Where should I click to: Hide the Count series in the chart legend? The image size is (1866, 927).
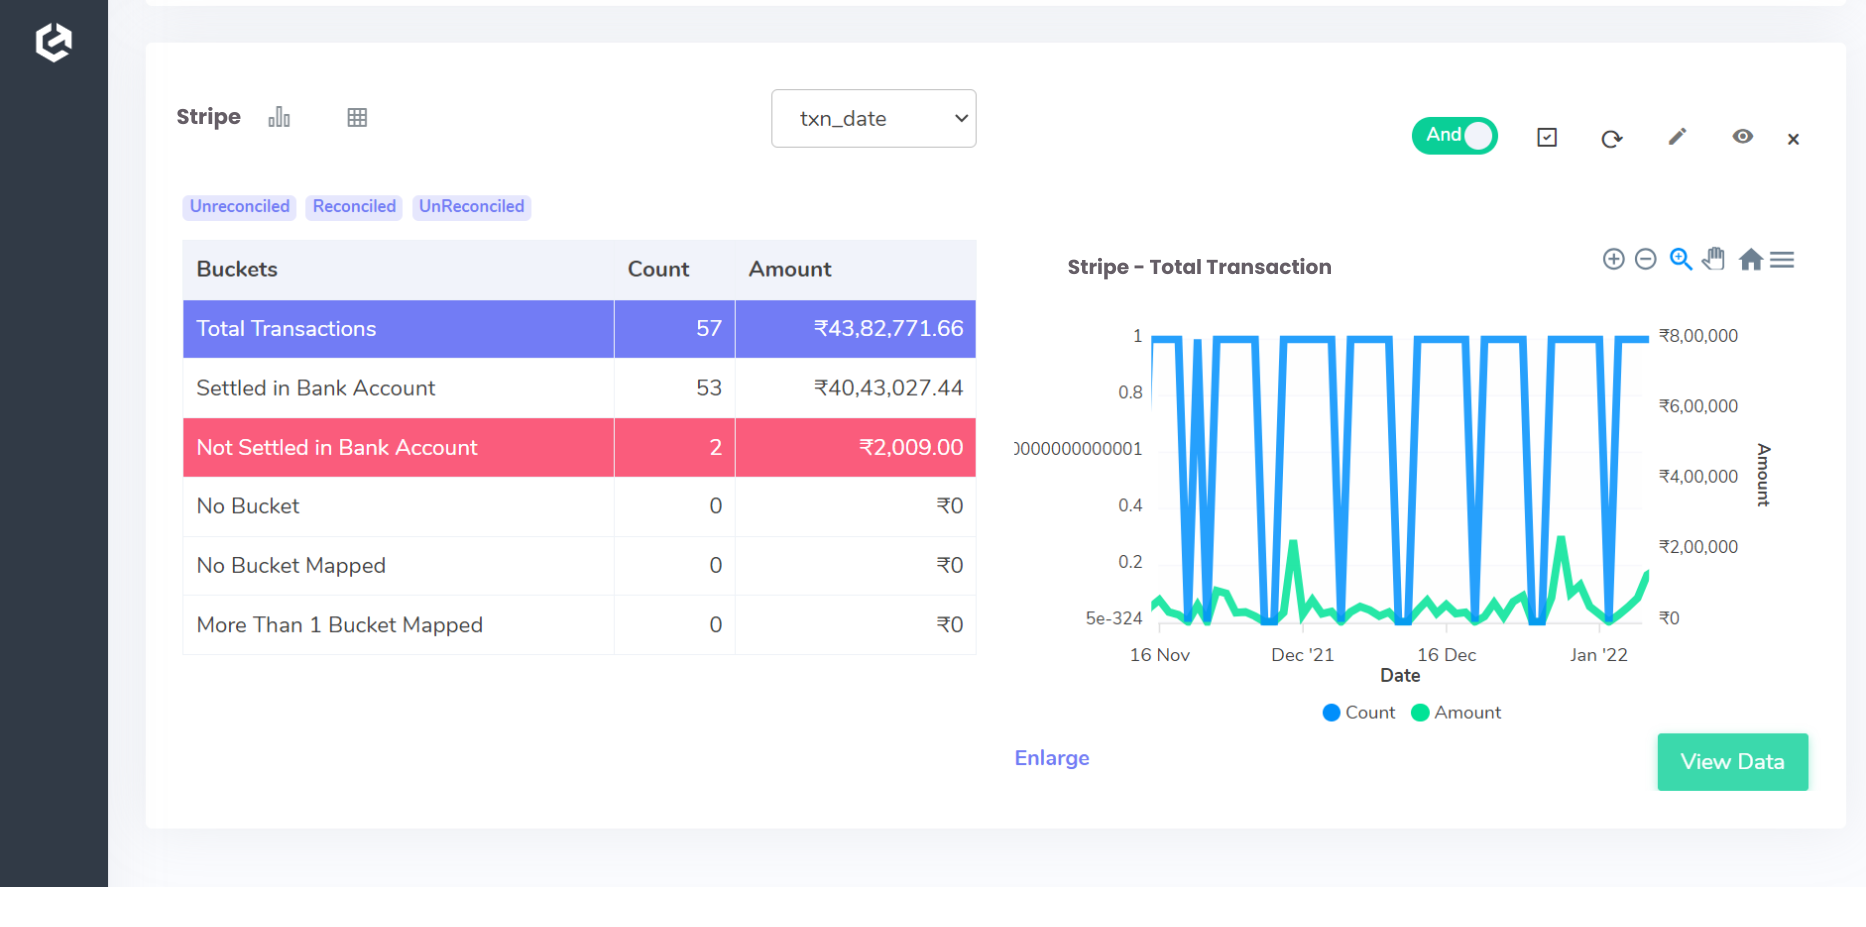point(1358,712)
